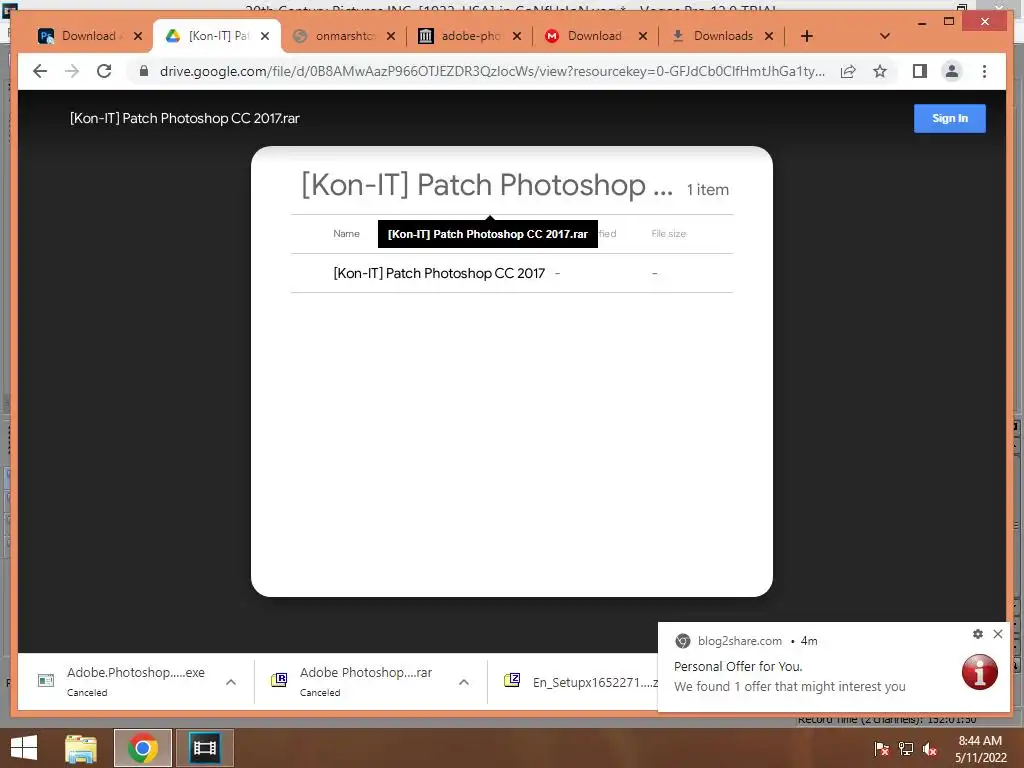
Task: Click the Chrome taskbar icon
Action: tap(142, 748)
